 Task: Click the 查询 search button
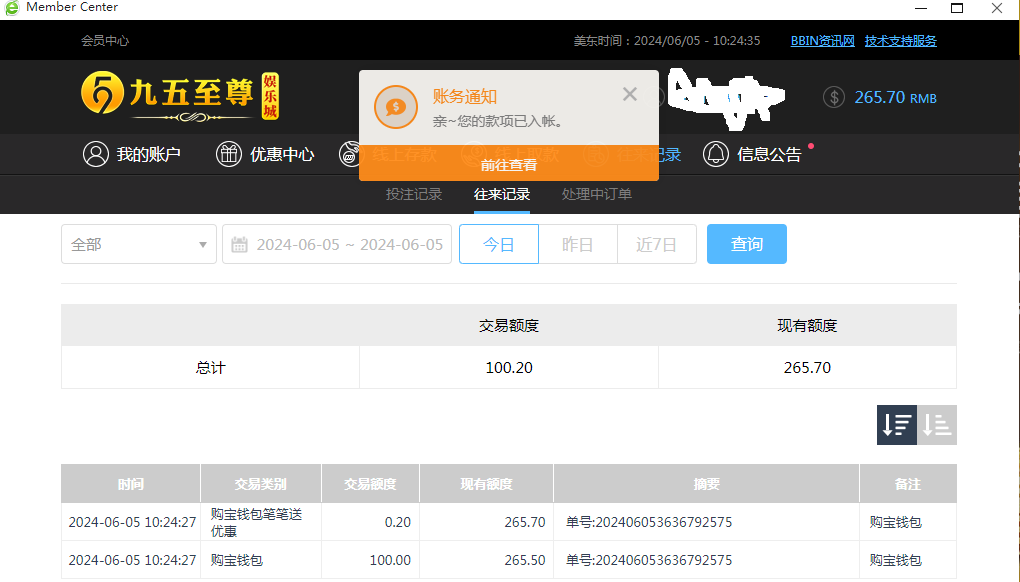746,243
